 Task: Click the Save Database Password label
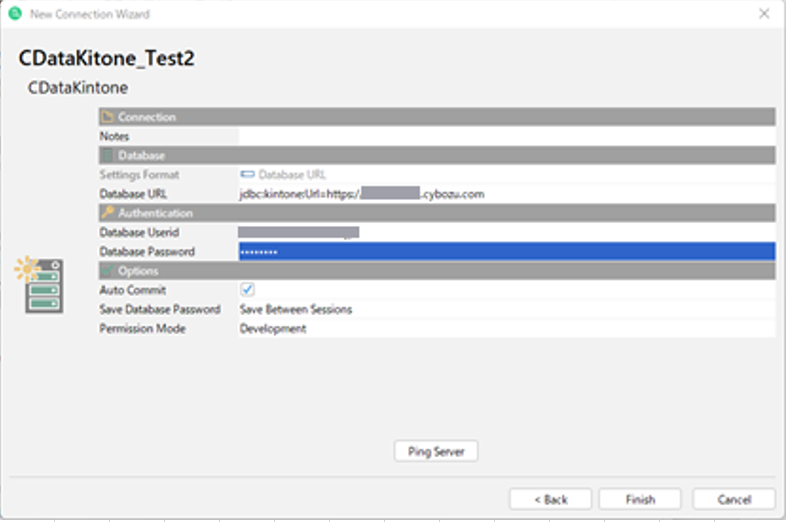click(160, 309)
